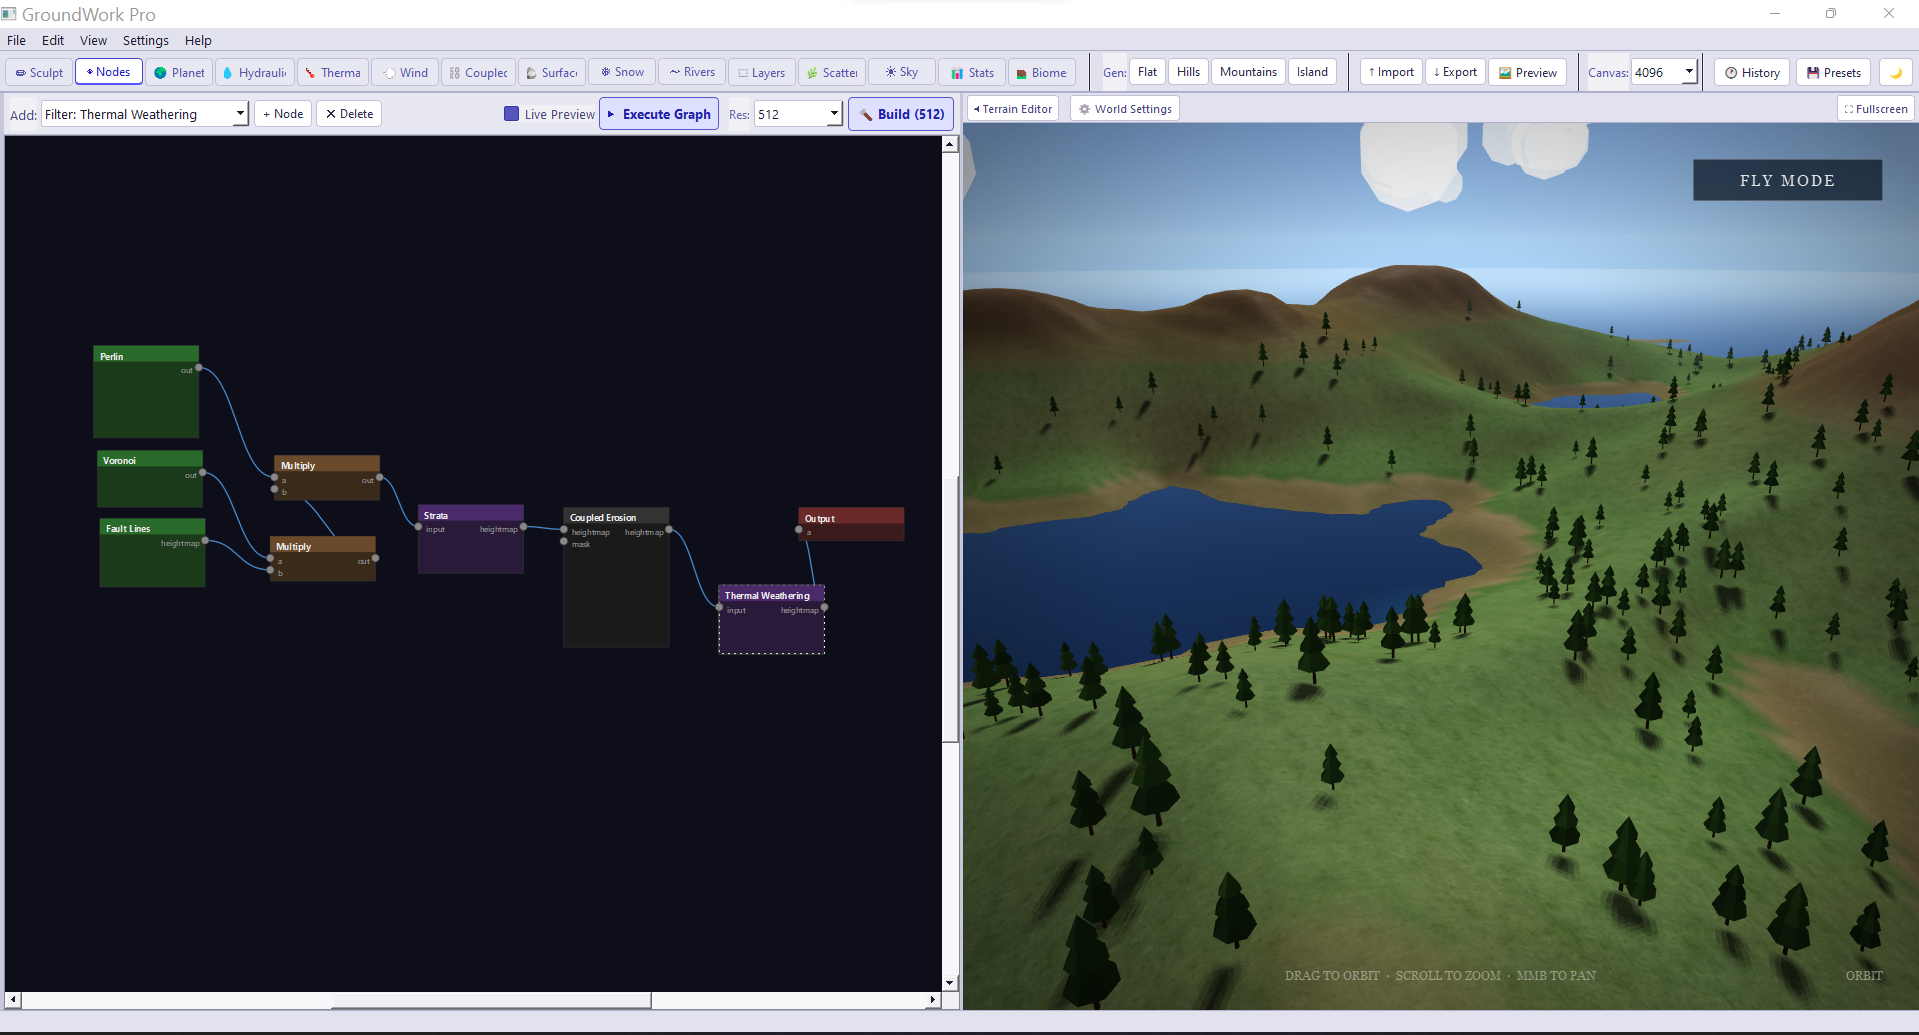Open the File menu
The width and height of the screenshot is (1919, 1035).
click(17, 40)
